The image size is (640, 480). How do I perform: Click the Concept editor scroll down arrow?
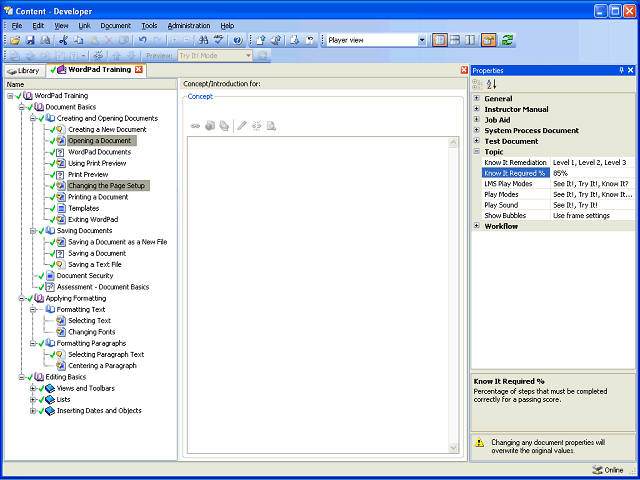click(x=453, y=447)
